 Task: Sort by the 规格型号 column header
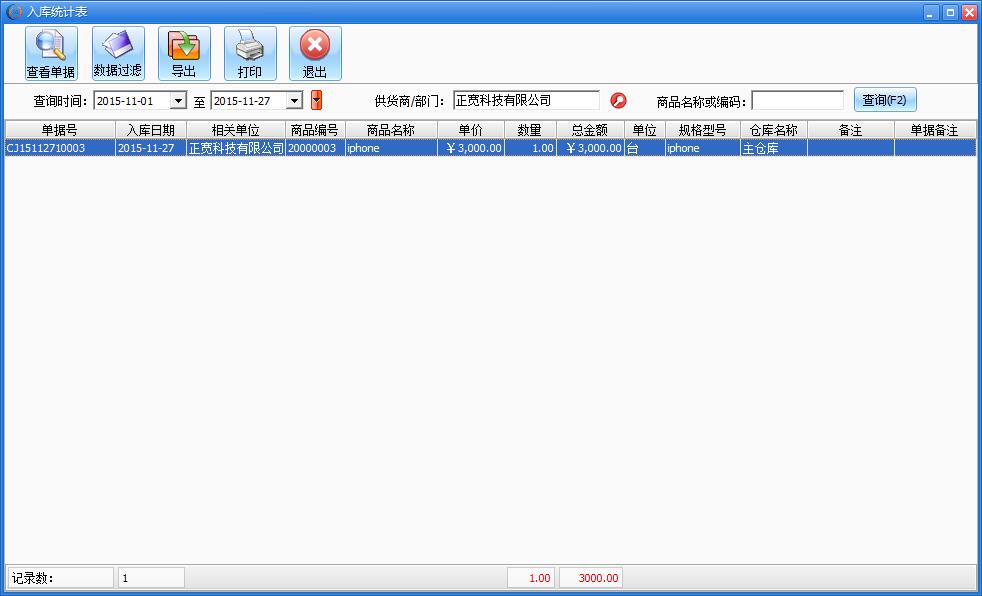click(x=702, y=130)
